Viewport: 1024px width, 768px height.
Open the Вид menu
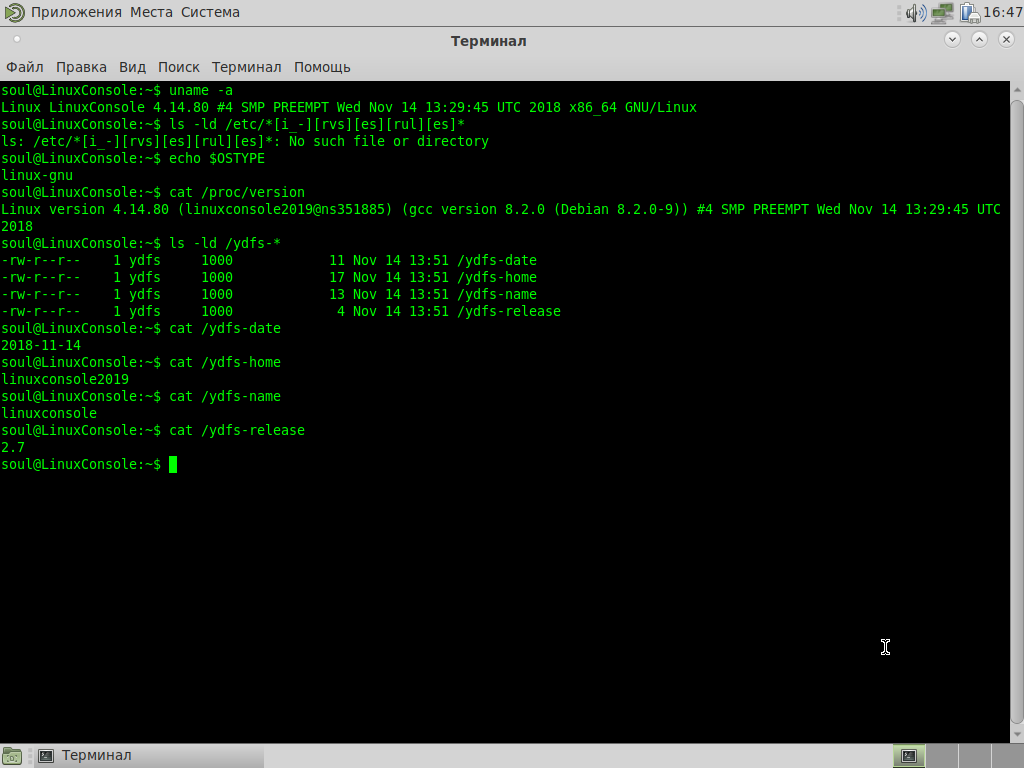(x=133, y=67)
